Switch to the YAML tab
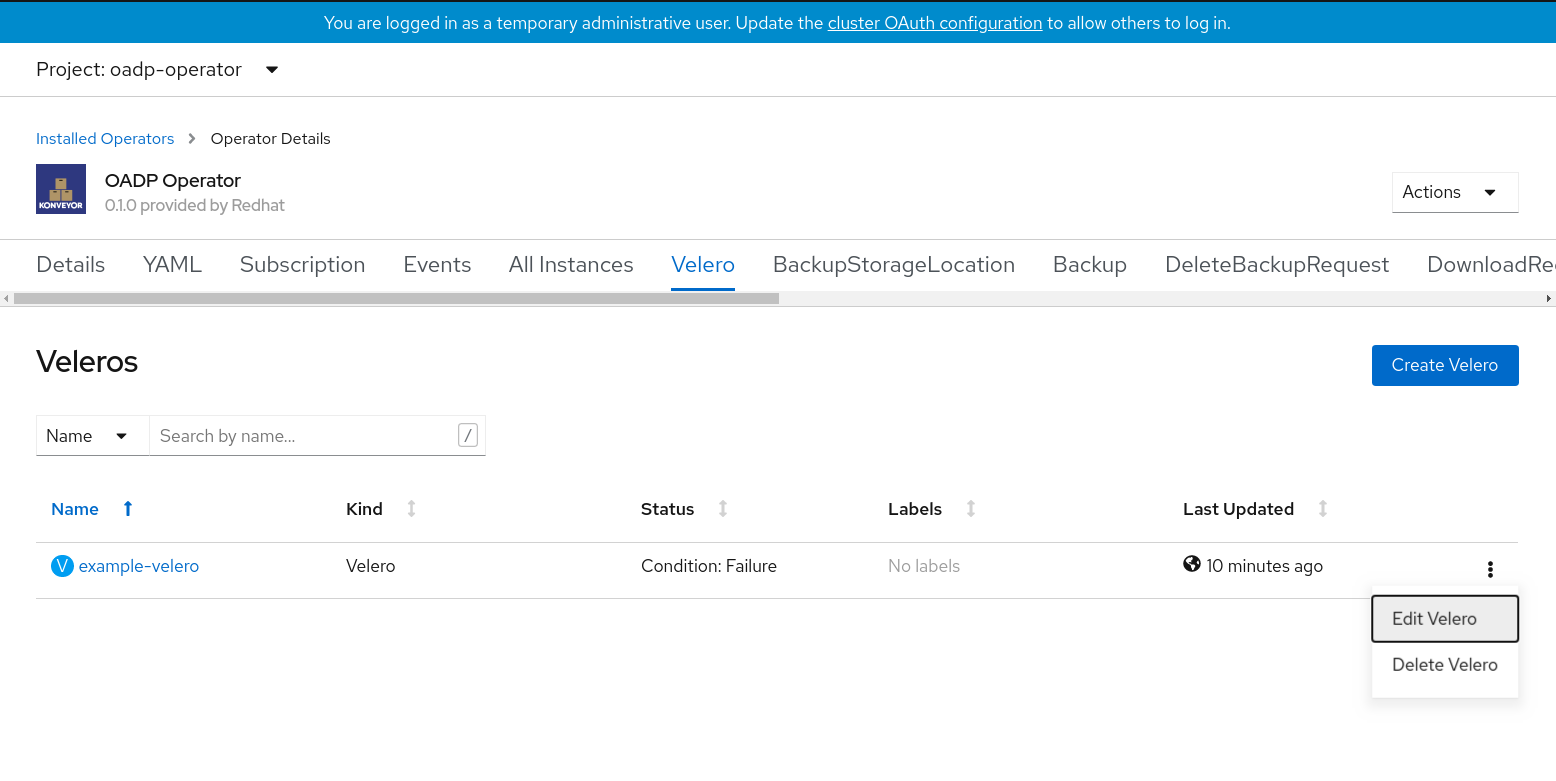 point(172,264)
